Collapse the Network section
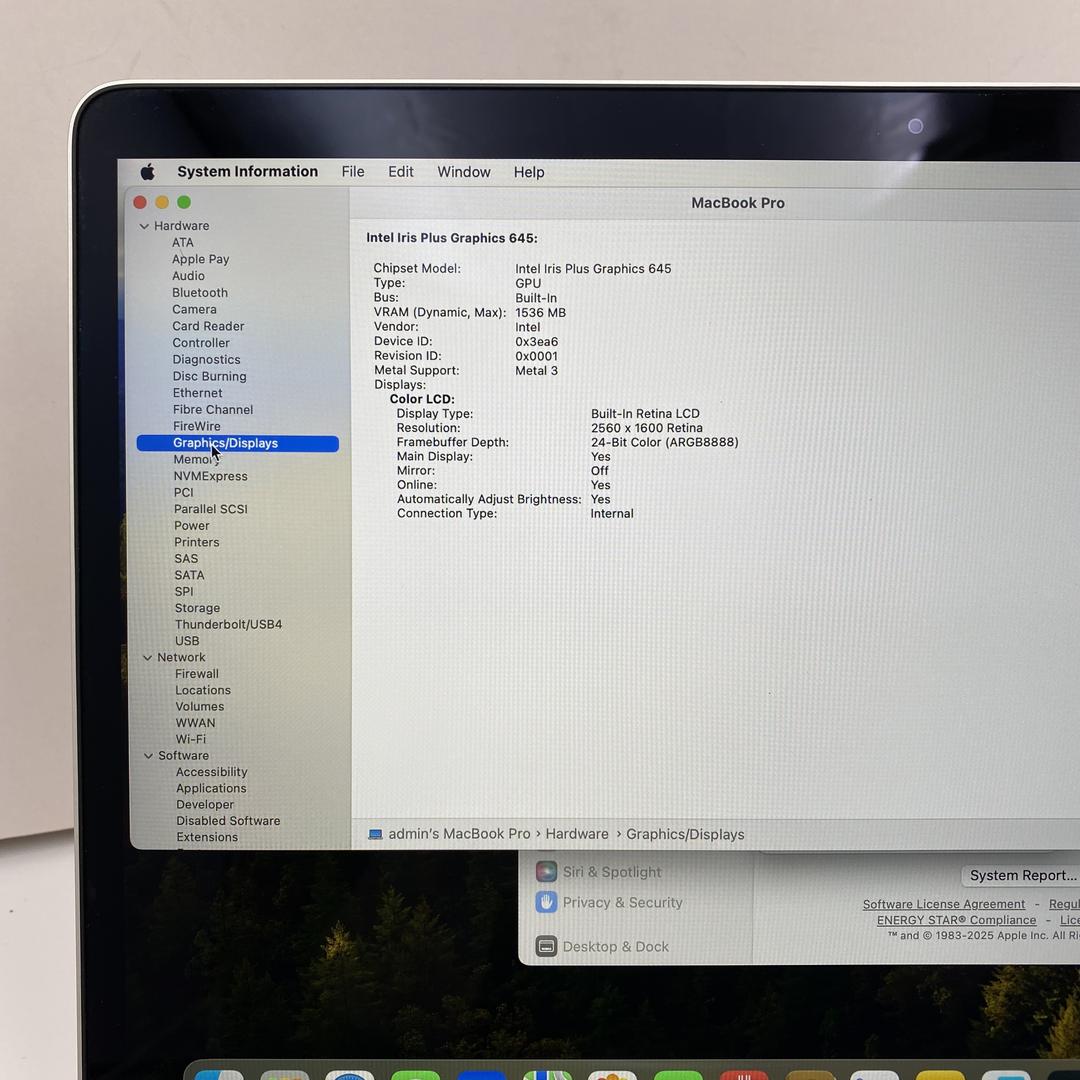The height and width of the screenshot is (1080, 1080). tap(147, 658)
